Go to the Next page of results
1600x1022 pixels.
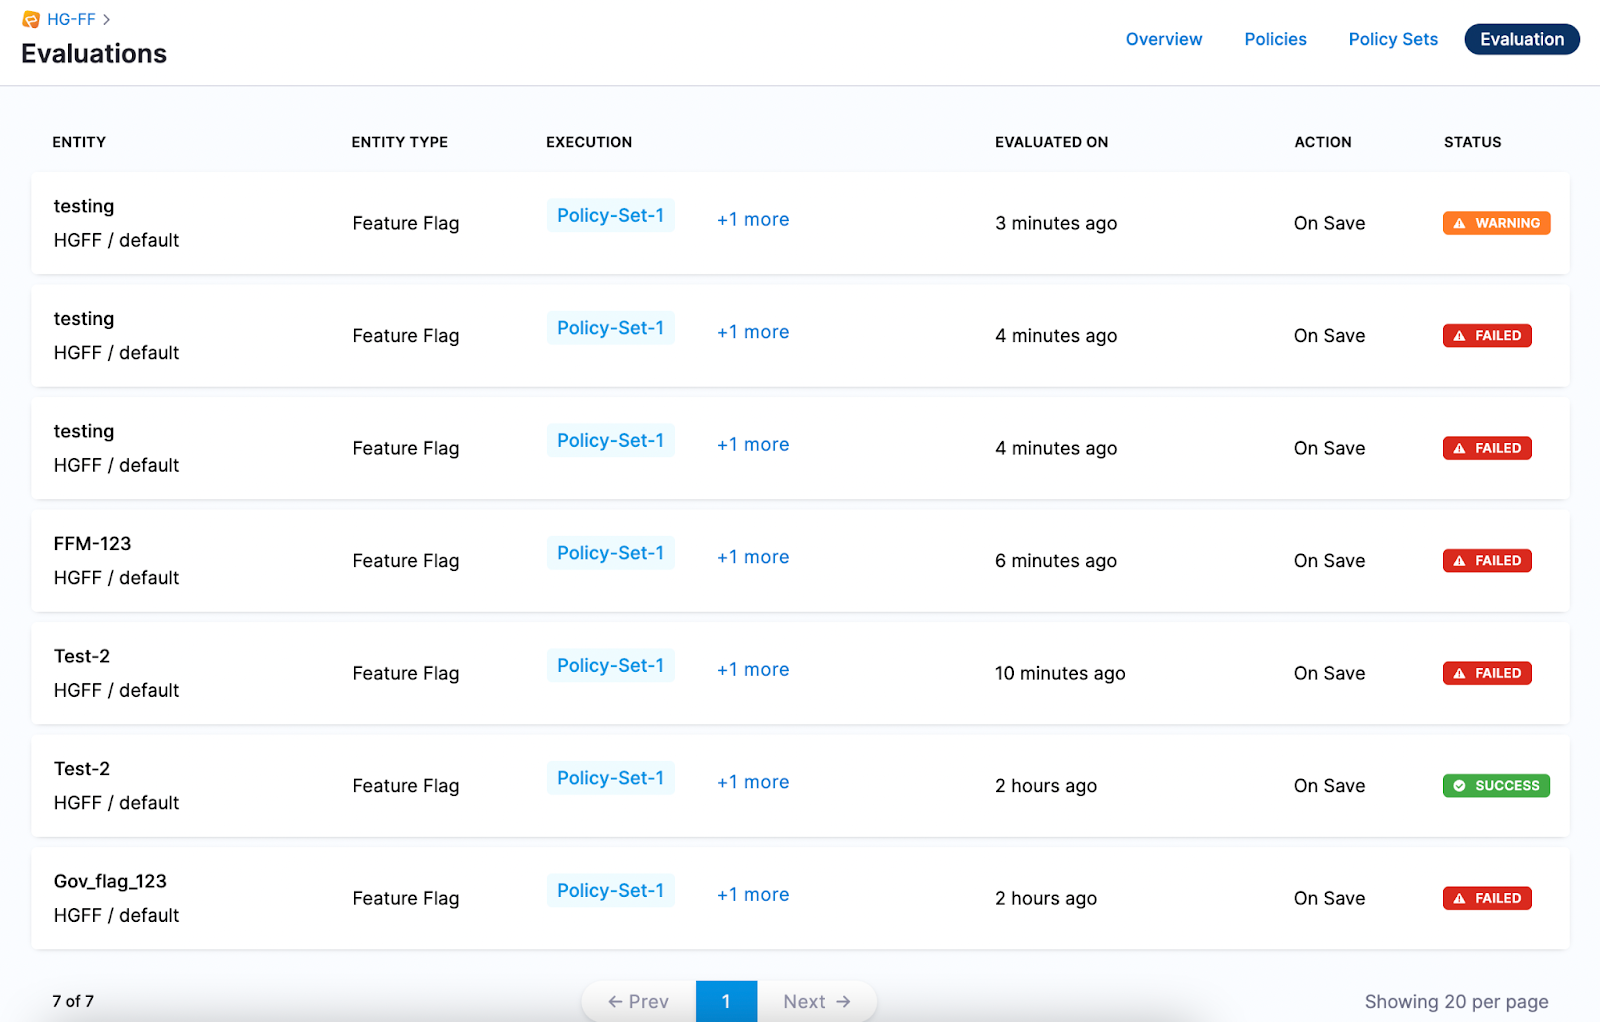(x=816, y=1001)
